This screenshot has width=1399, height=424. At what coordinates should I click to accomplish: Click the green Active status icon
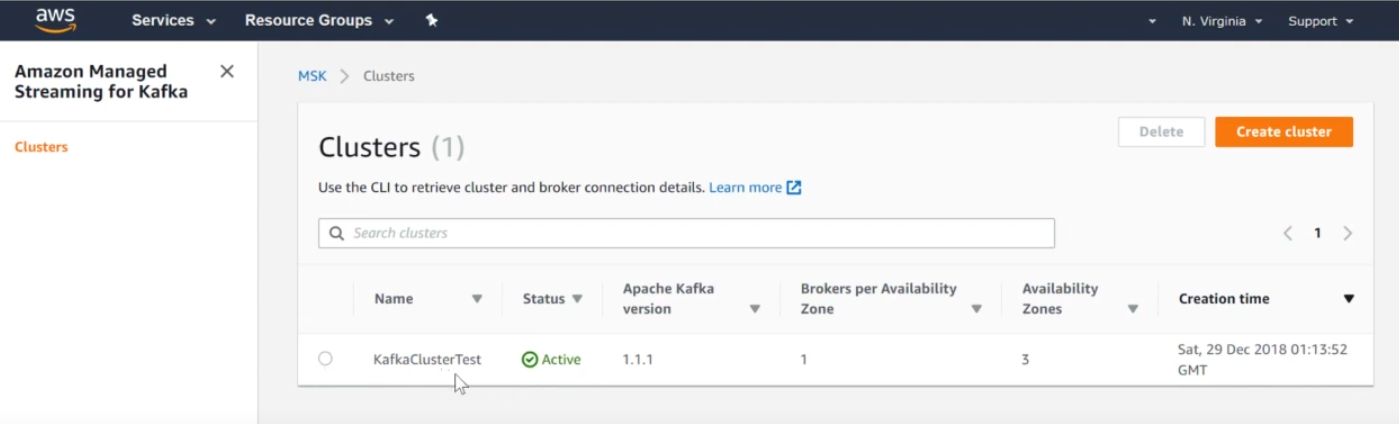530,359
